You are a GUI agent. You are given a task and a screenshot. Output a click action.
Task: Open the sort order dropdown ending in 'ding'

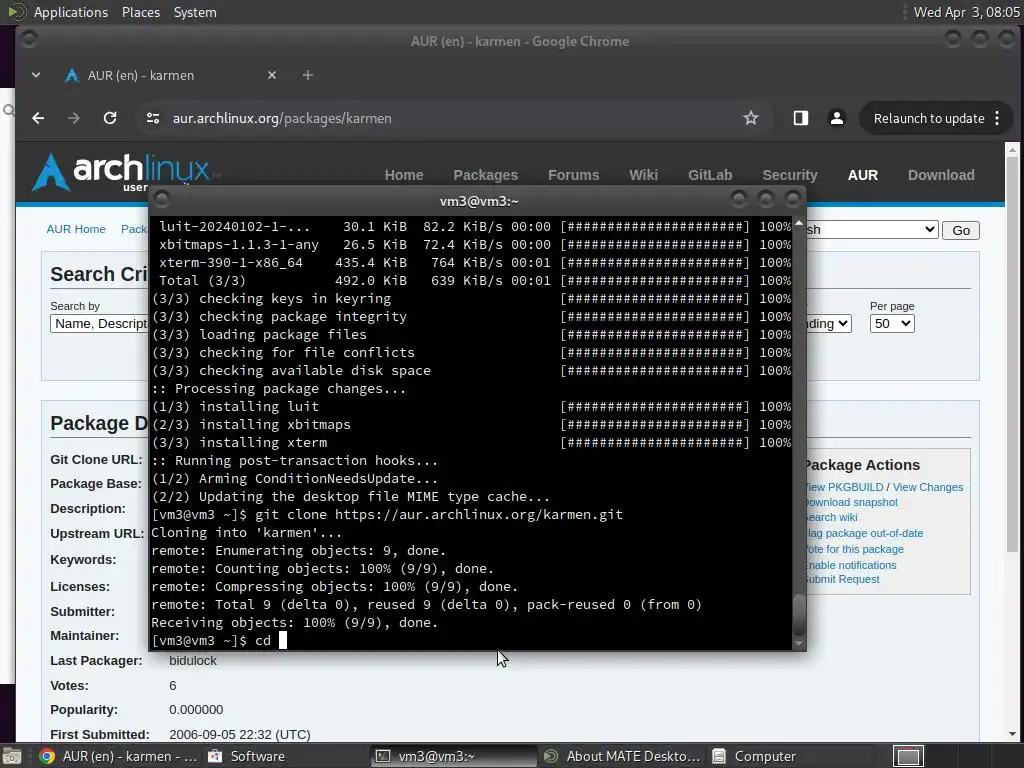click(829, 323)
